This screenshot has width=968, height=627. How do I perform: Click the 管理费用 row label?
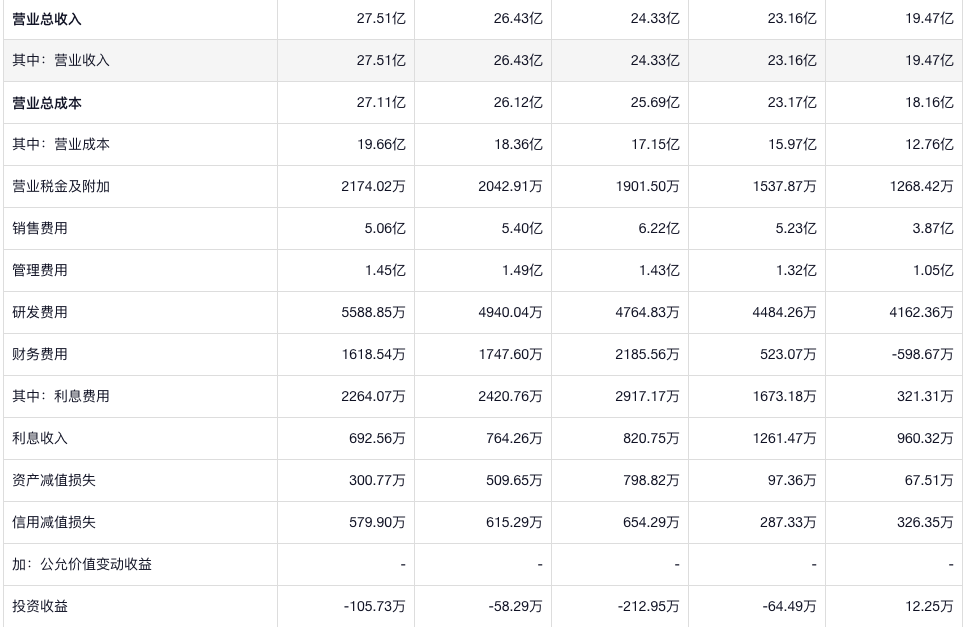tap(40, 271)
